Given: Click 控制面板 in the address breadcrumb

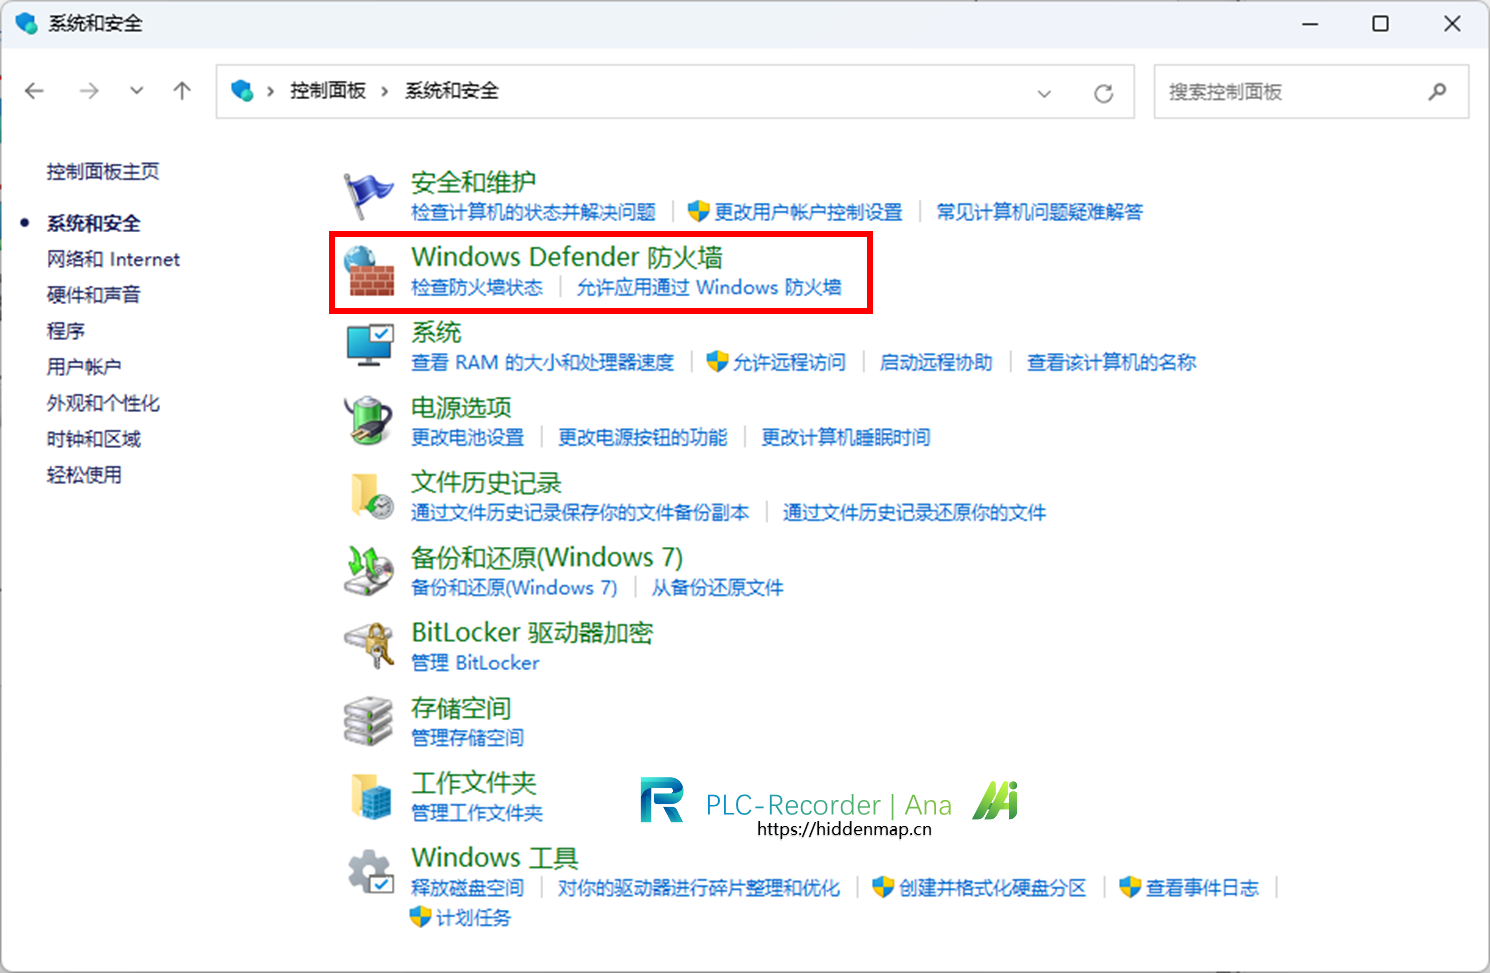Looking at the screenshot, I should pyautogui.click(x=328, y=91).
